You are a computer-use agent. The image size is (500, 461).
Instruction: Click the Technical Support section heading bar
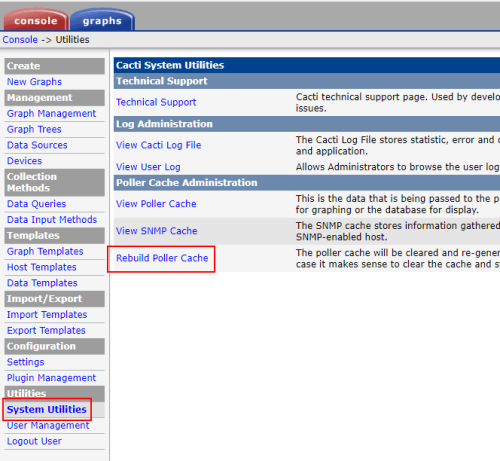click(307, 81)
